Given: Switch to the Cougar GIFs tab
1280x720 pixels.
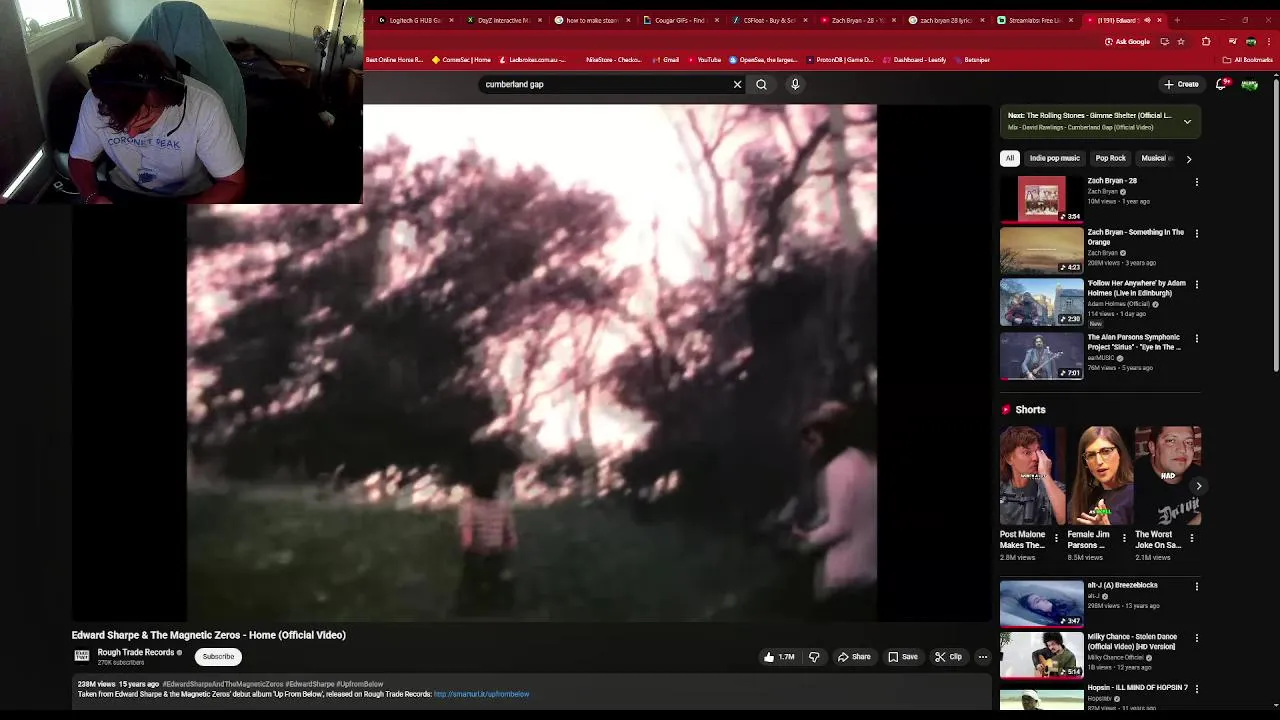Looking at the screenshot, I should tap(679, 20).
